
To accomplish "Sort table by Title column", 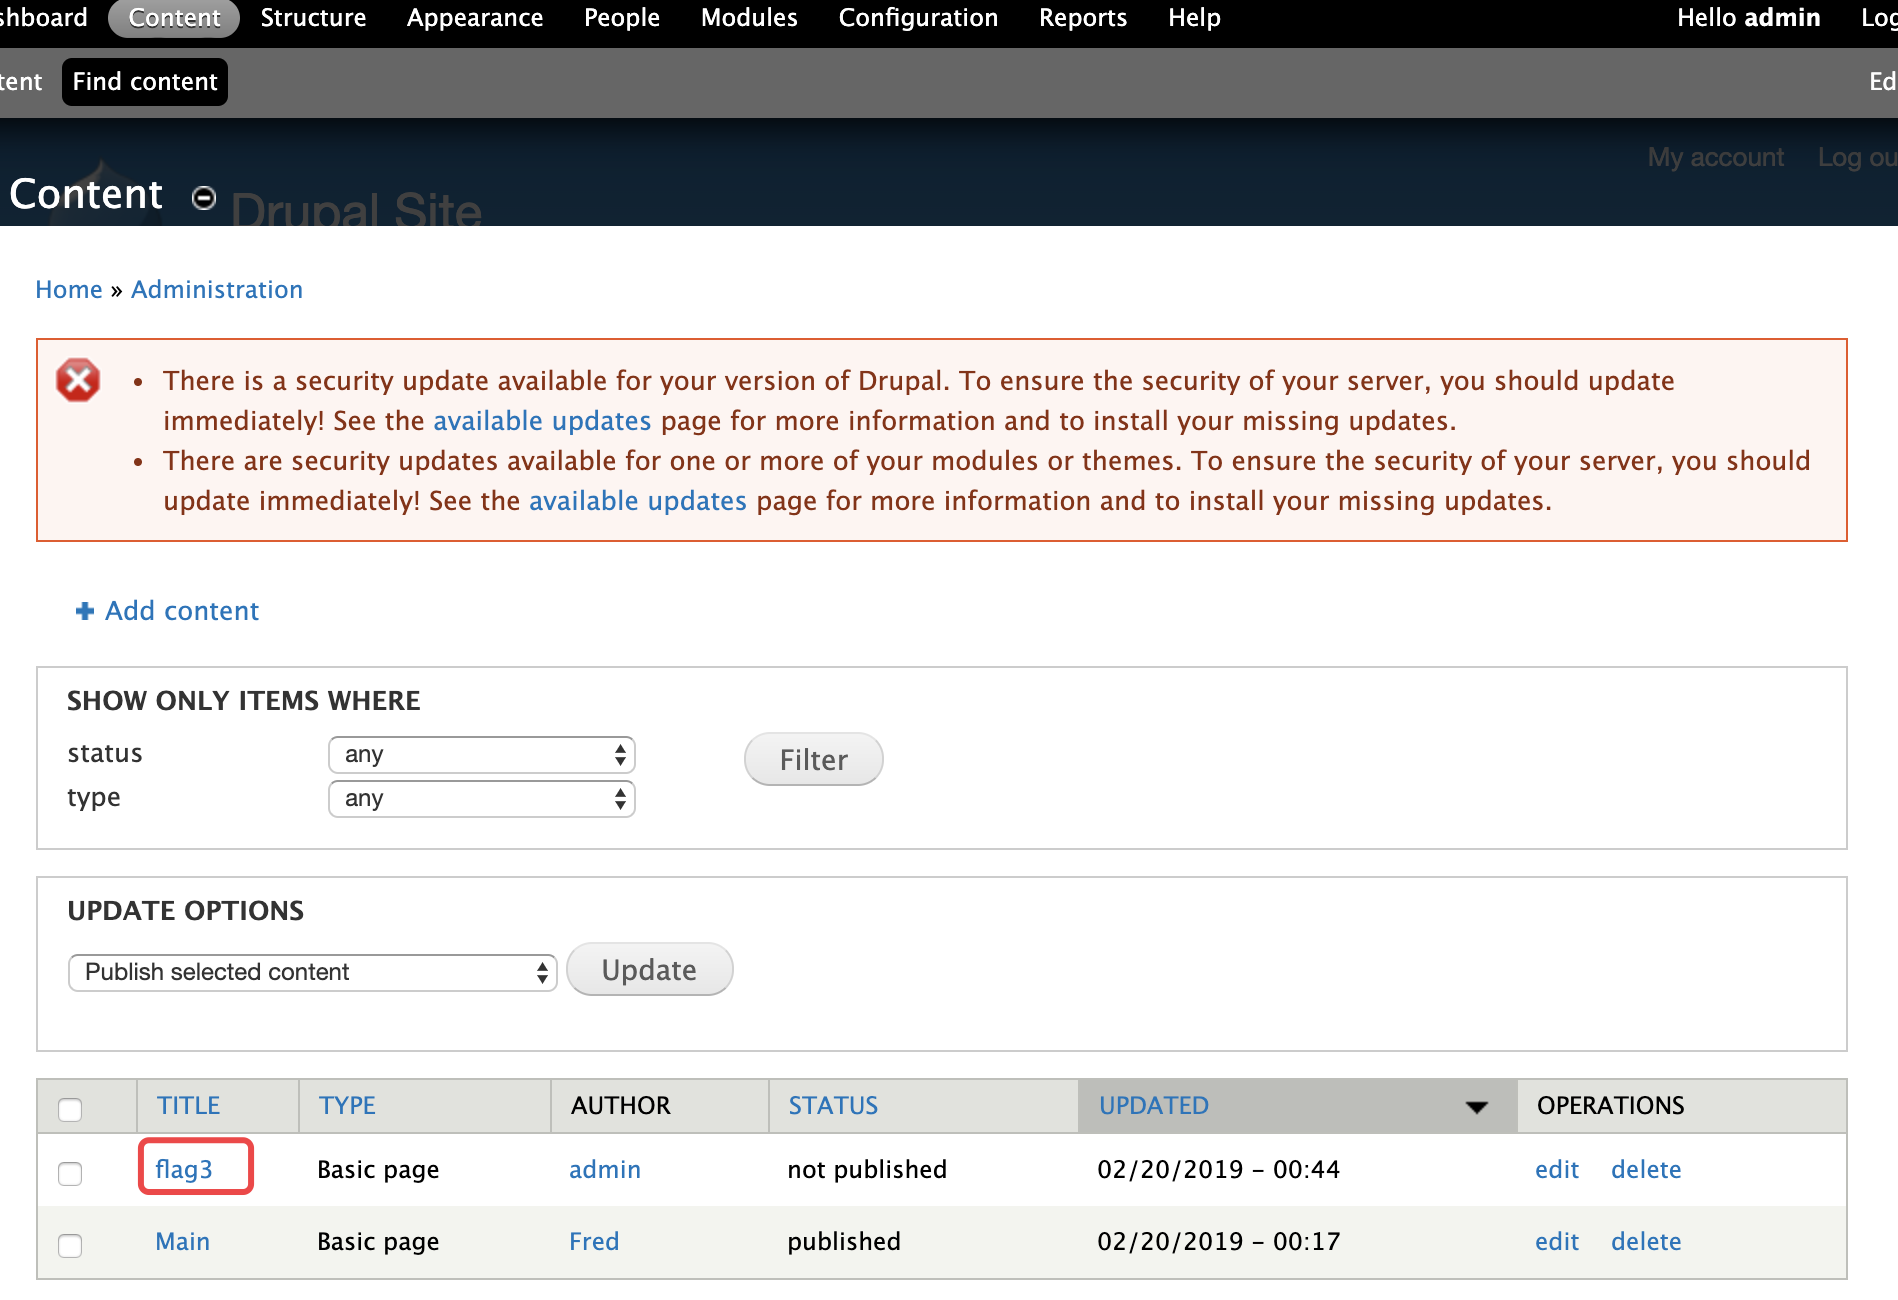I will (188, 1106).
